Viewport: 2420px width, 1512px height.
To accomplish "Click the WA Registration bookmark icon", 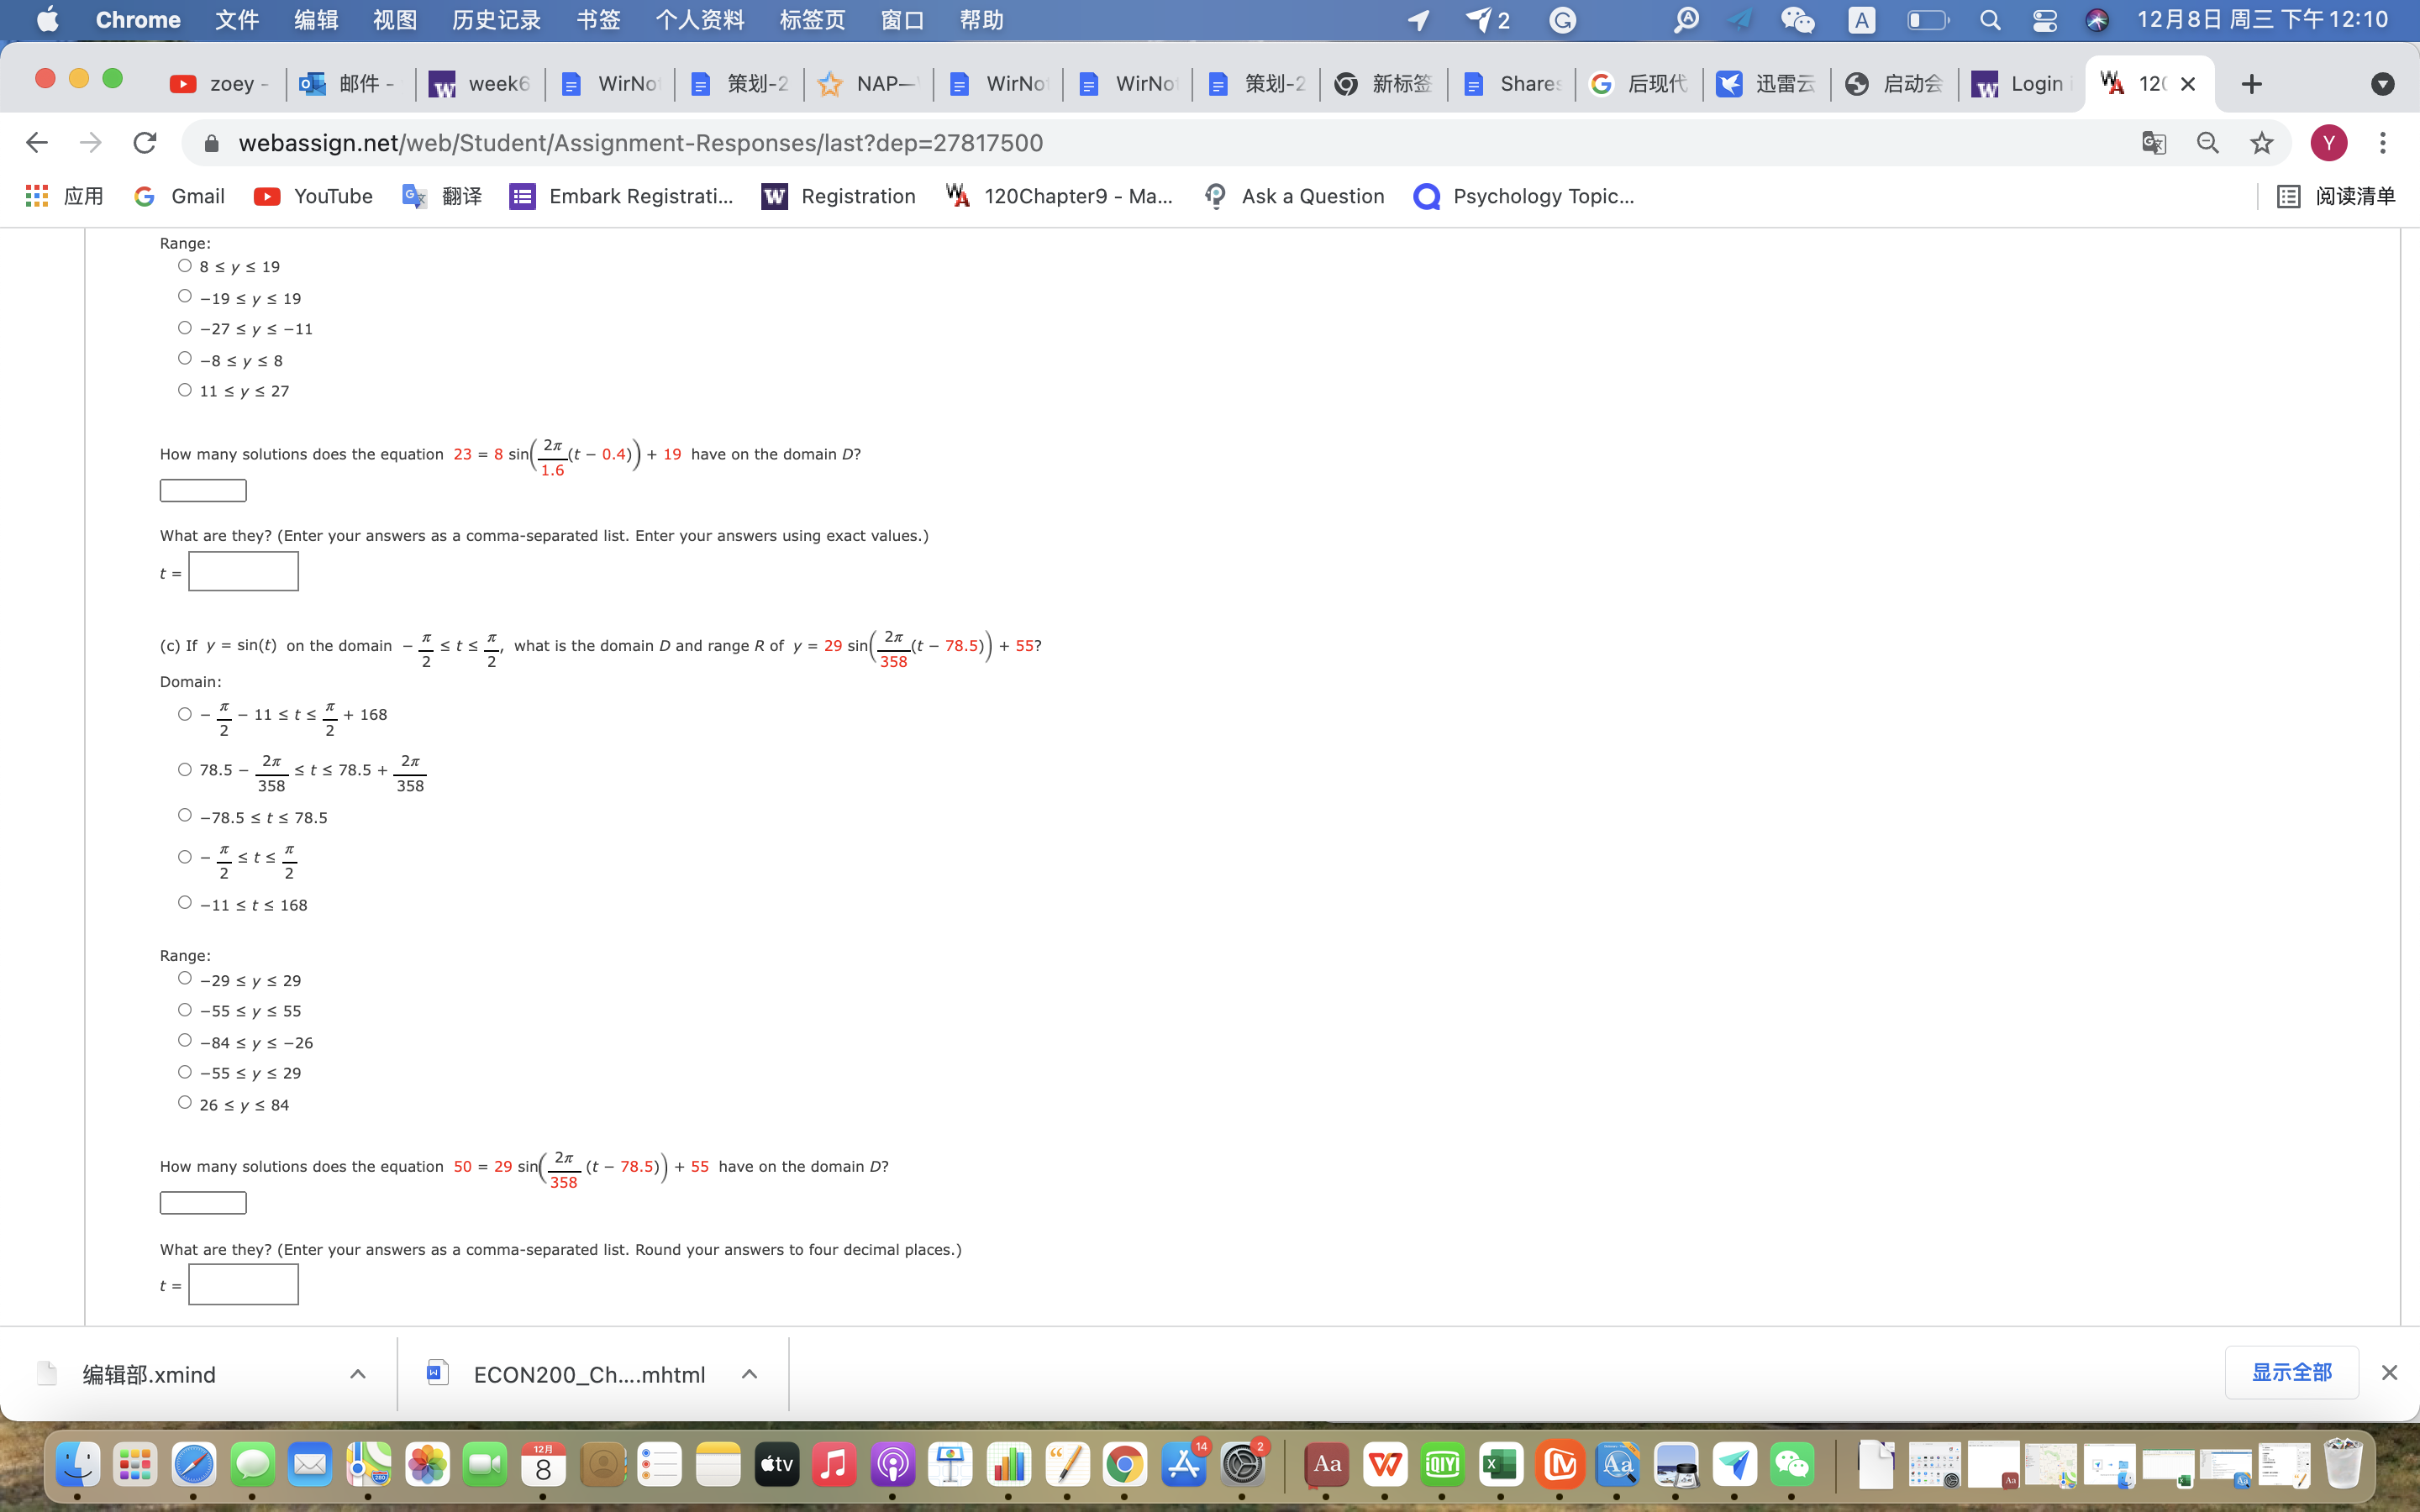I will click(x=773, y=196).
